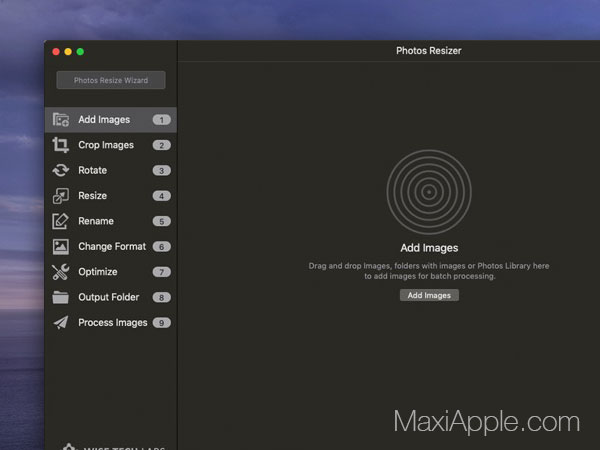Click the Optimize wrench icon
Viewport: 600px width, 450px height.
click(x=60, y=272)
